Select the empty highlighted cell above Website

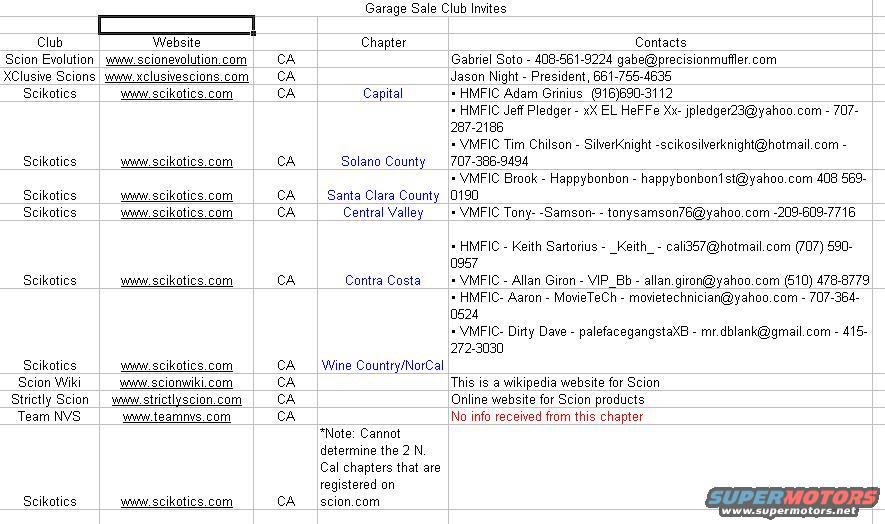(176, 25)
